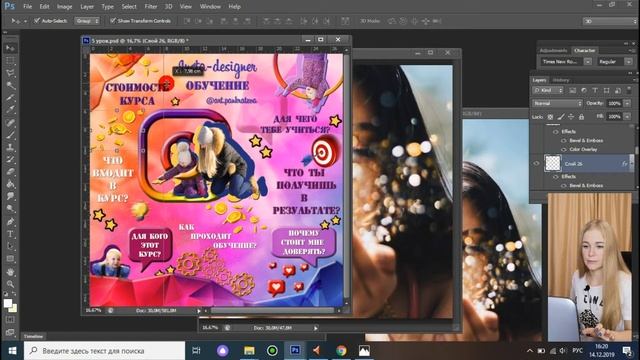Toggle Effects eye above Слой 26
Image resolution: width=640 pixels, height=360 pixels.
coord(556,132)
